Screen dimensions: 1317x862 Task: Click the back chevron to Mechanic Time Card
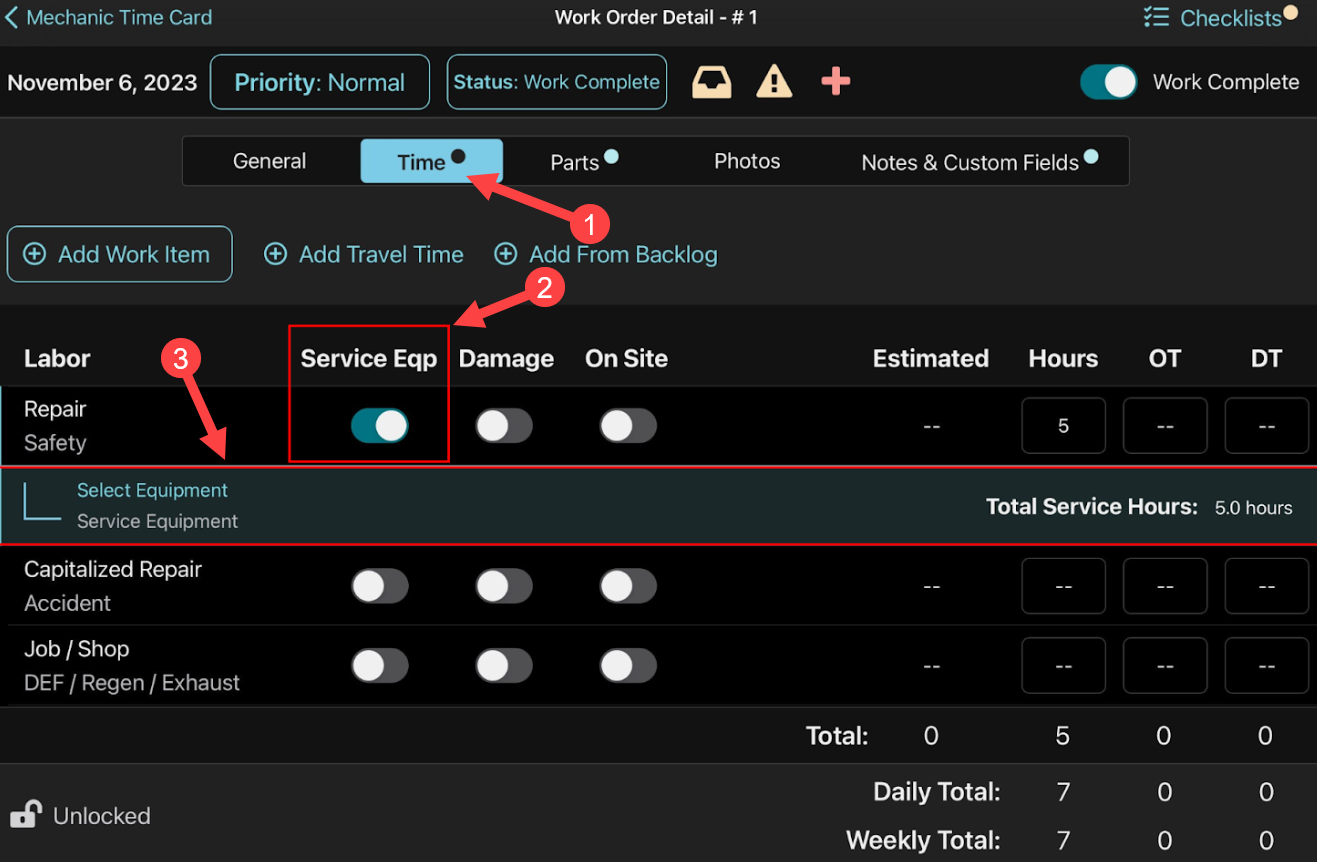pyautogui.click(x=12, y=18)
